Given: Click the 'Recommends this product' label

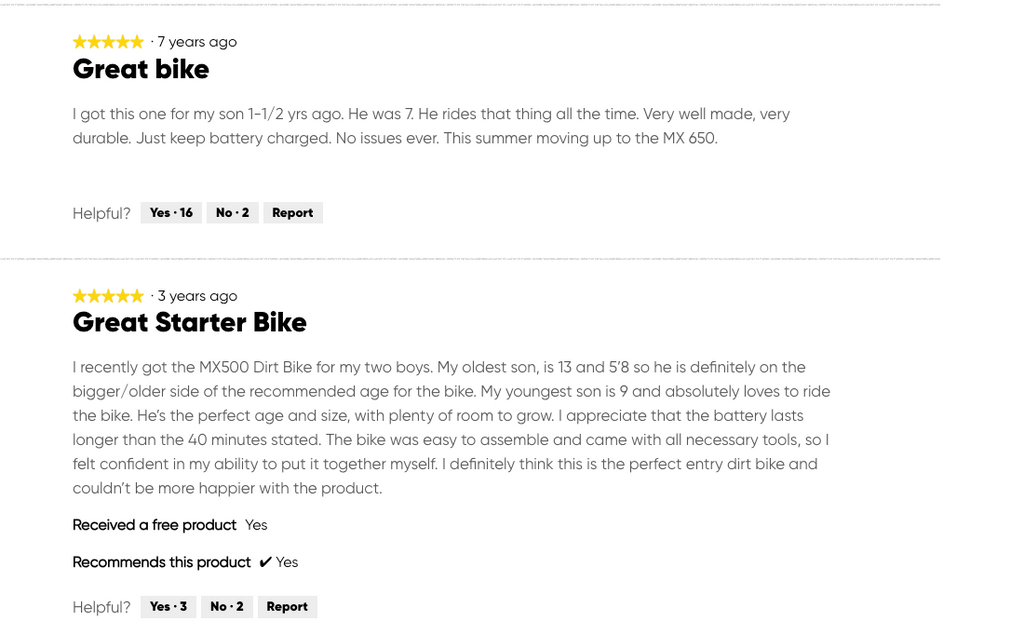Looking at the screenshot, I should pyautogui.click(x=161, y=562).
